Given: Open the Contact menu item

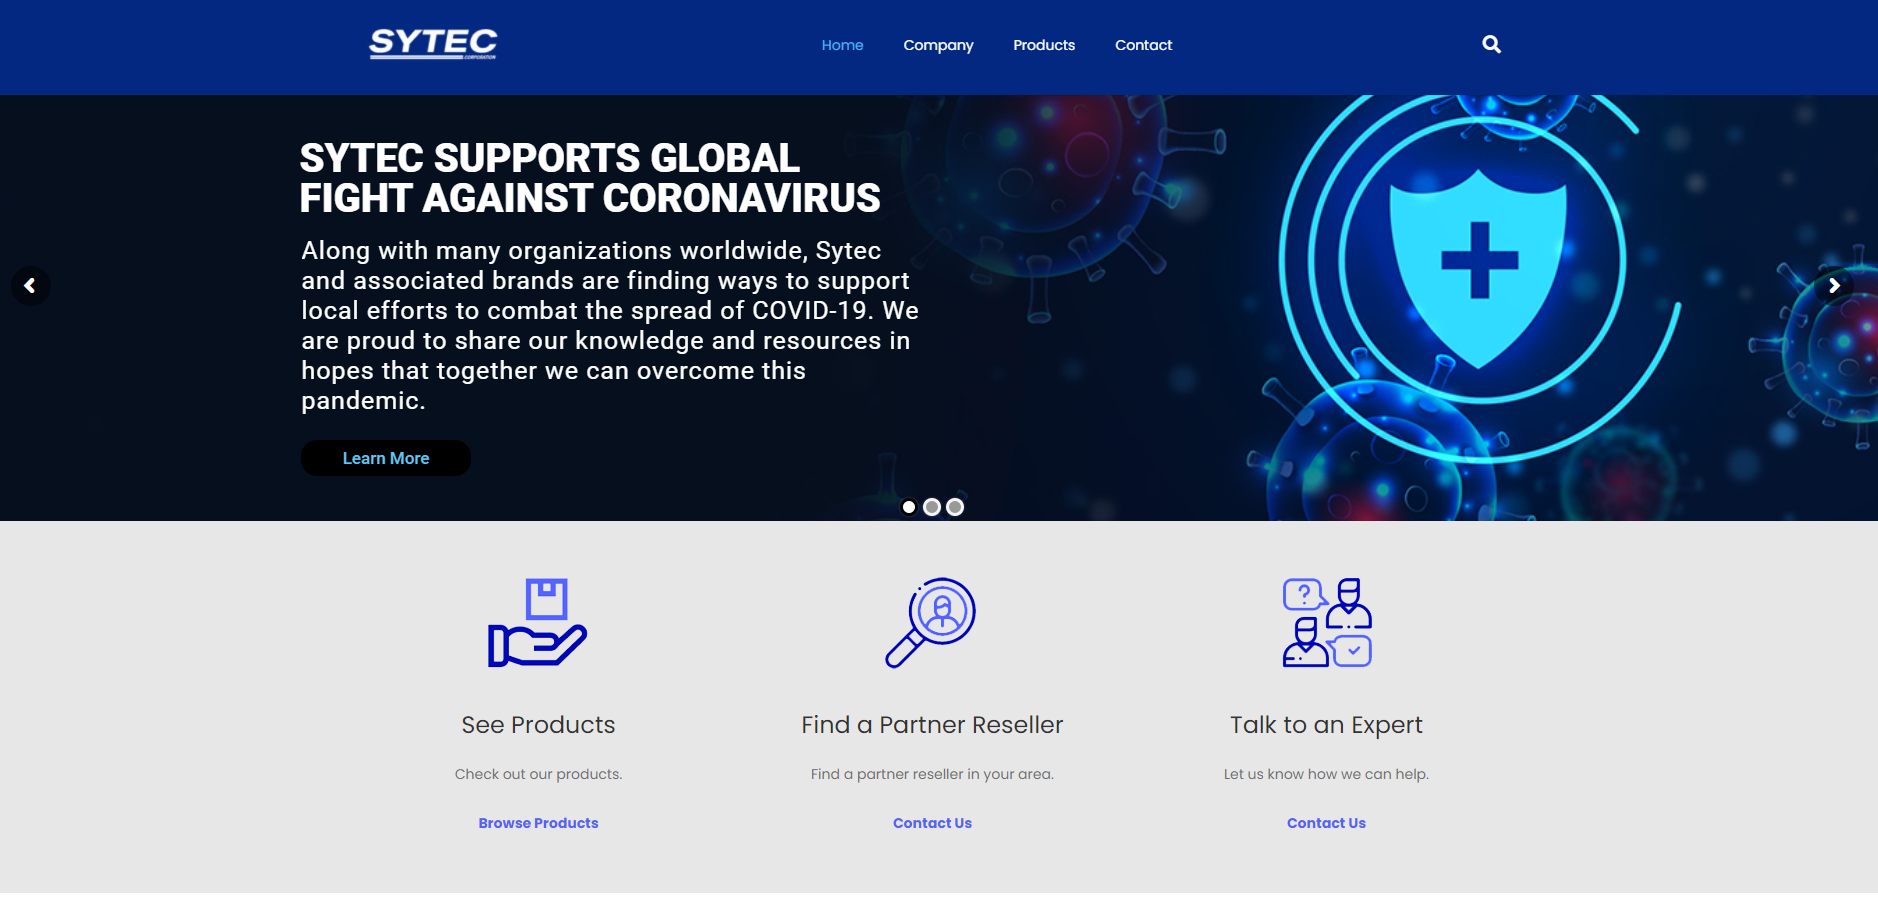Looking at the screenshot, I should [x=1143, y=45].
